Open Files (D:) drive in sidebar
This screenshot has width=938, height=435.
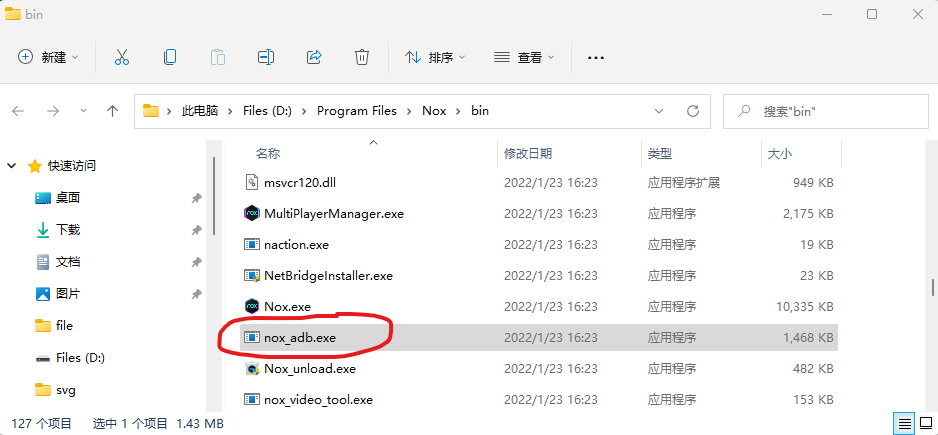tap(70, 358)
